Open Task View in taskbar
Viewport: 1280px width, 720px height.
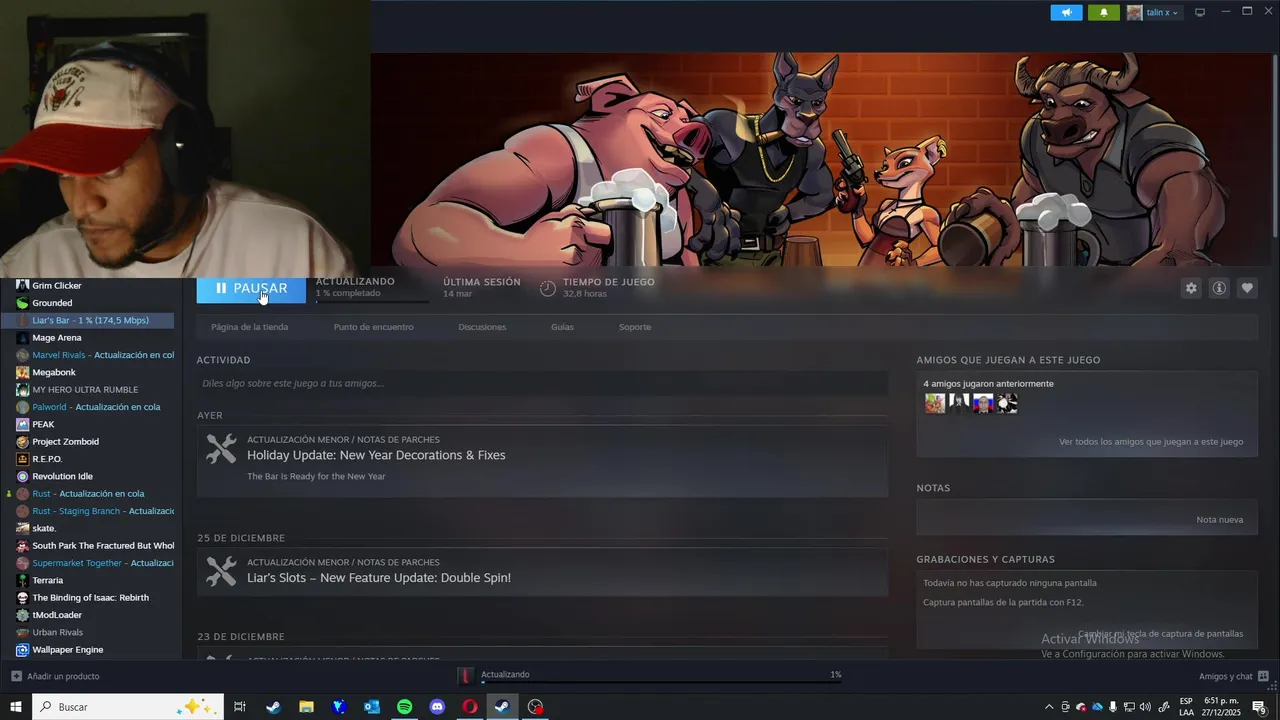(240, 707)
